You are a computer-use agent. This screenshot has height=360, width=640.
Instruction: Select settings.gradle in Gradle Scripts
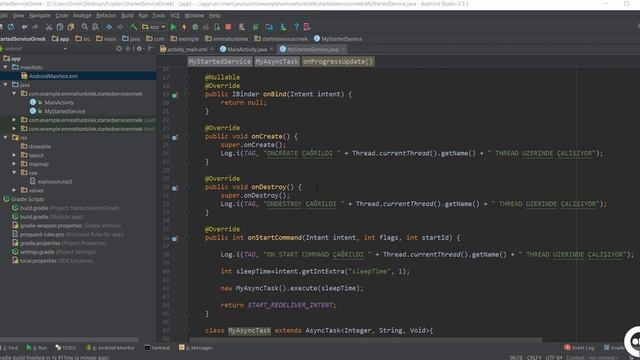click(x=53, y=252)
